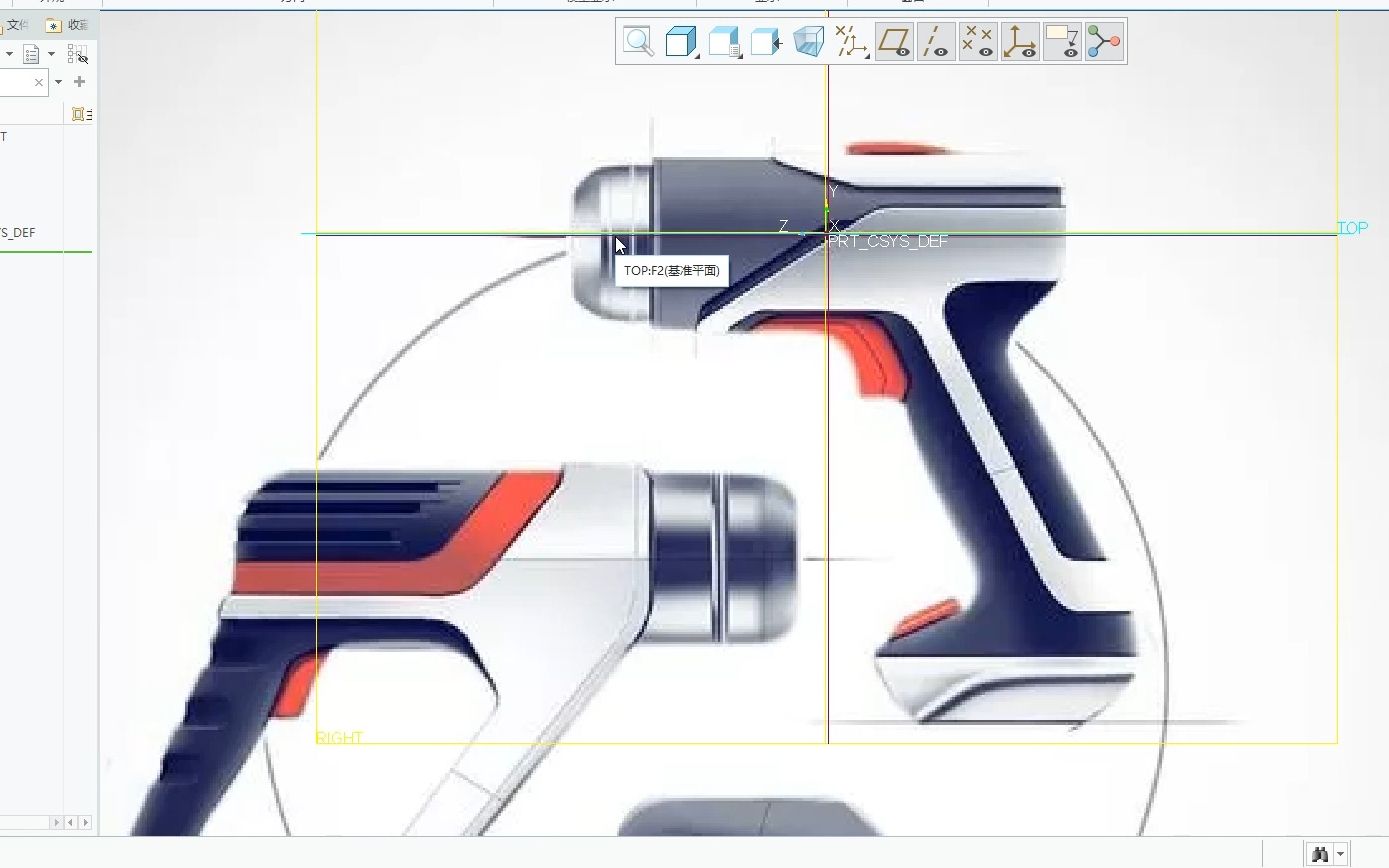Toggle the perspective view icon
The height and width of the screenshot is (868, 1389).
[x=808, y=41]
